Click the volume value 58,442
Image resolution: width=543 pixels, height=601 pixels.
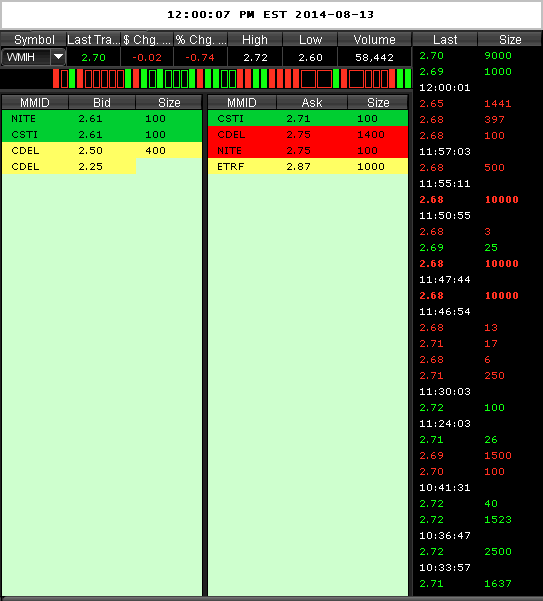coord(374,57)
